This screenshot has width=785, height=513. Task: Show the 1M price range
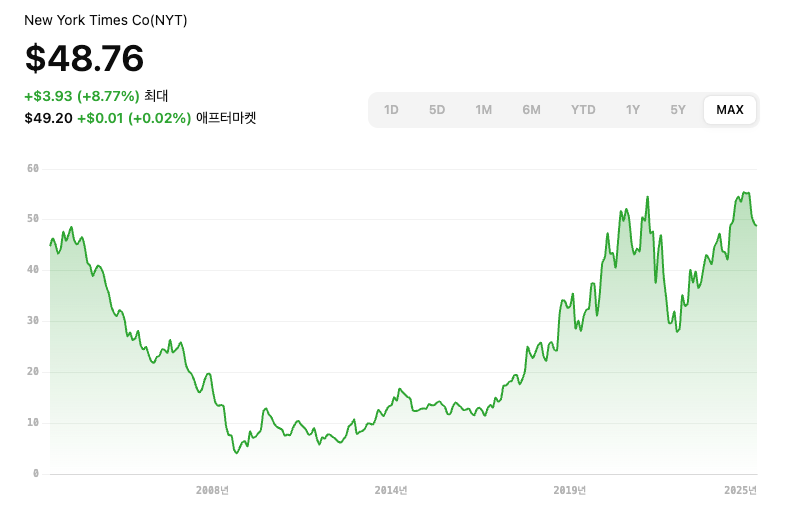(483, 110)
